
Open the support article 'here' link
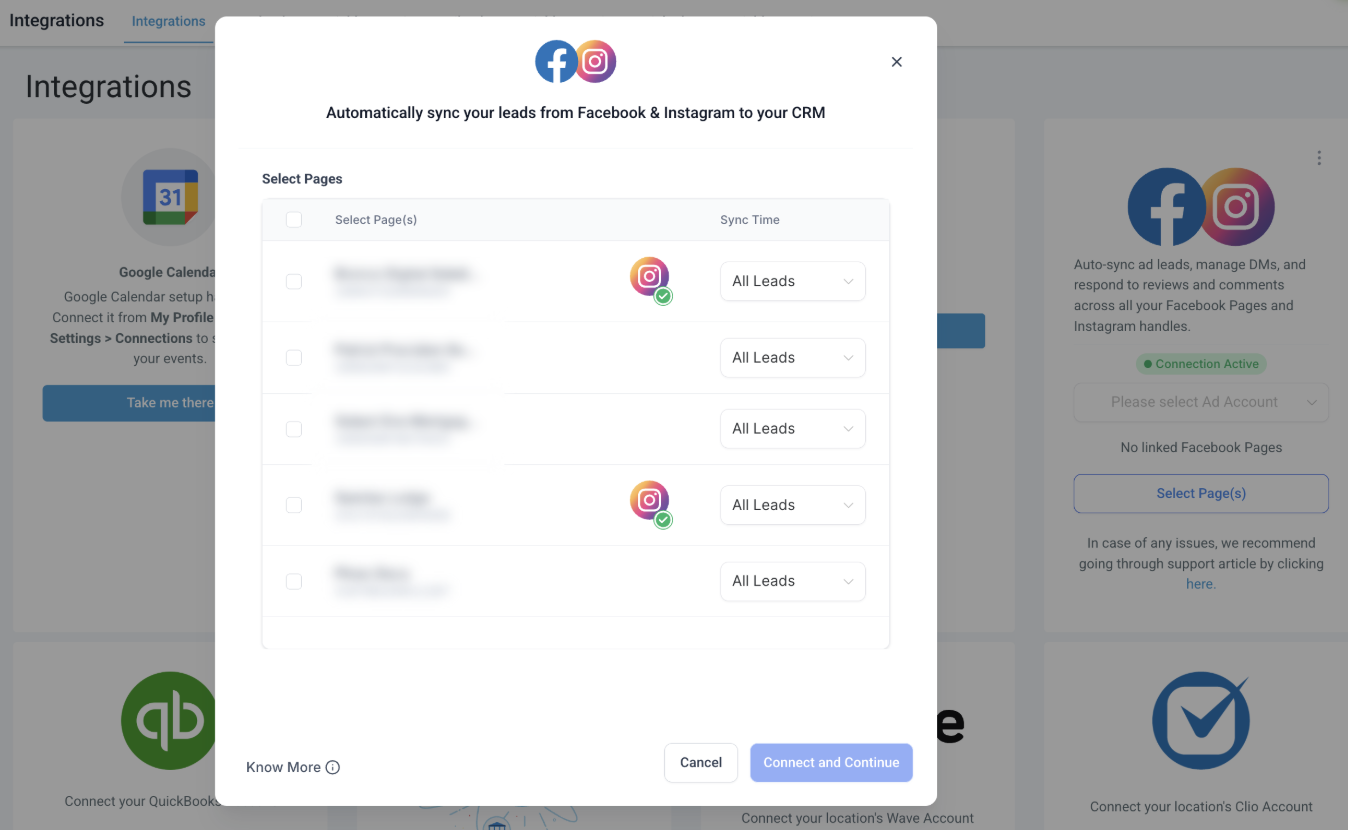point(1200,584)
